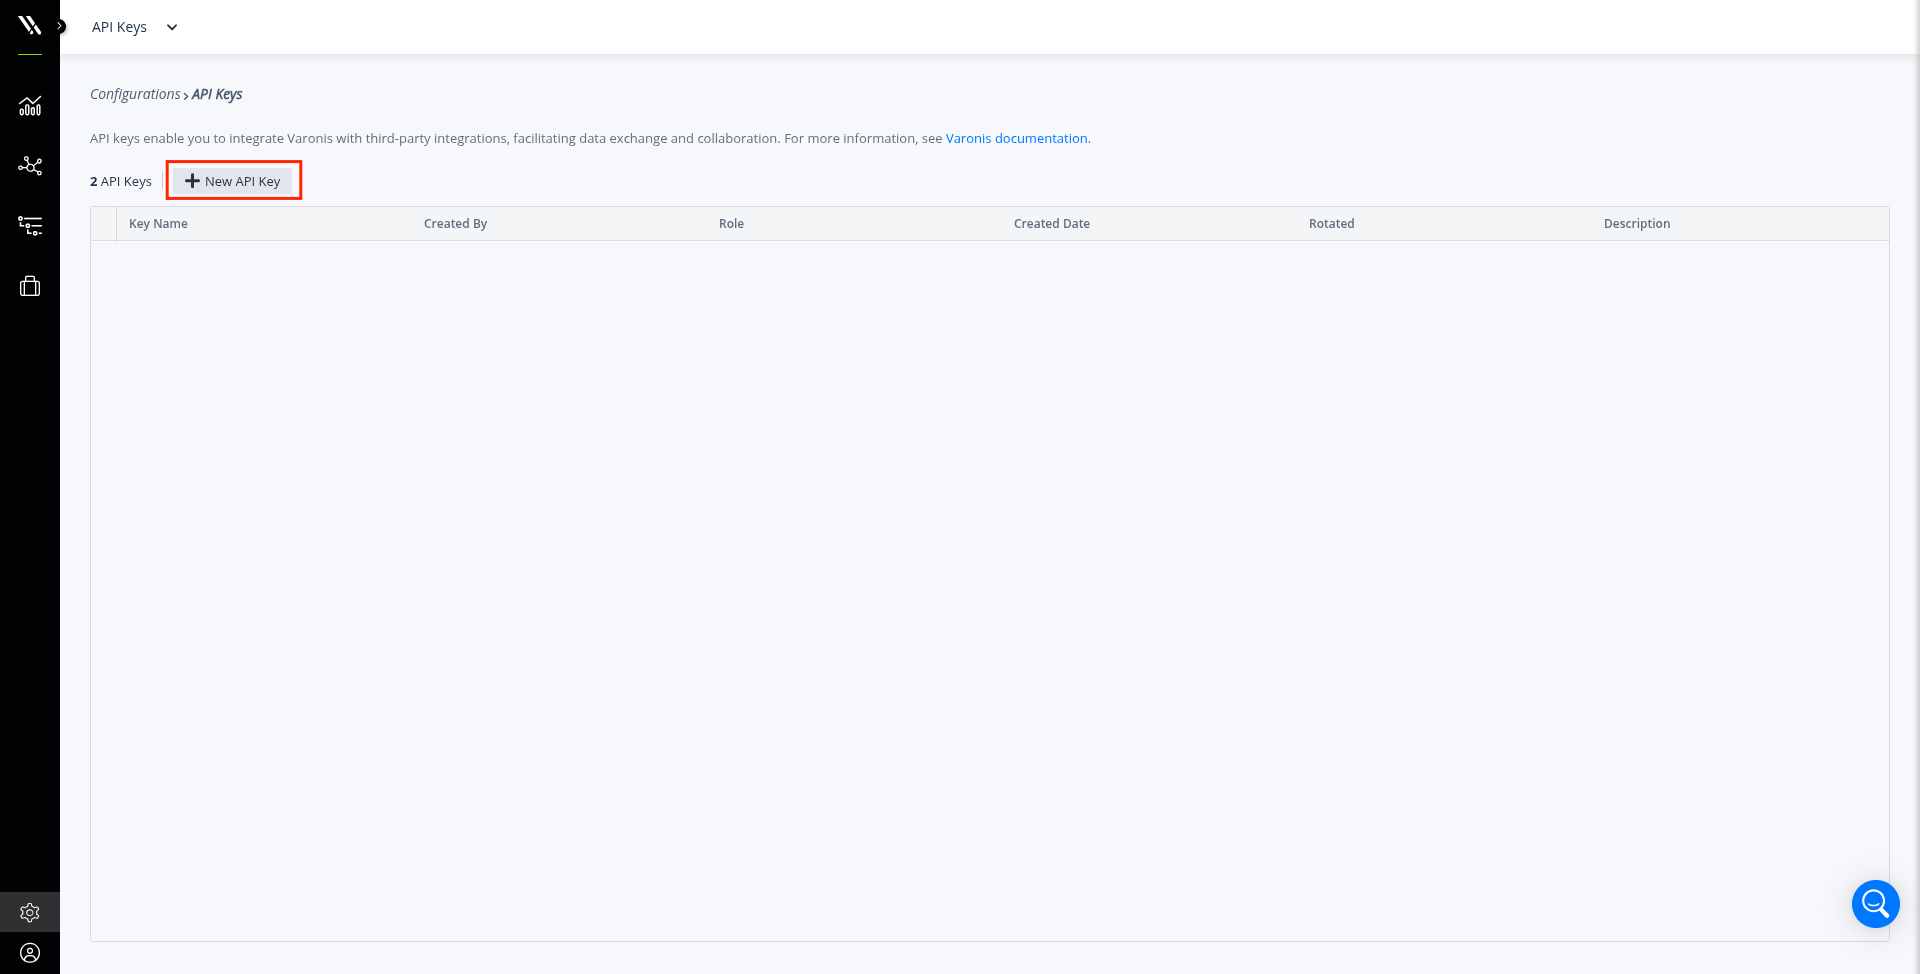Image resolution: width=1920 pixels, height=974 pixels.
Task: Click the Description column header
Action: [x=1637, y=224]
